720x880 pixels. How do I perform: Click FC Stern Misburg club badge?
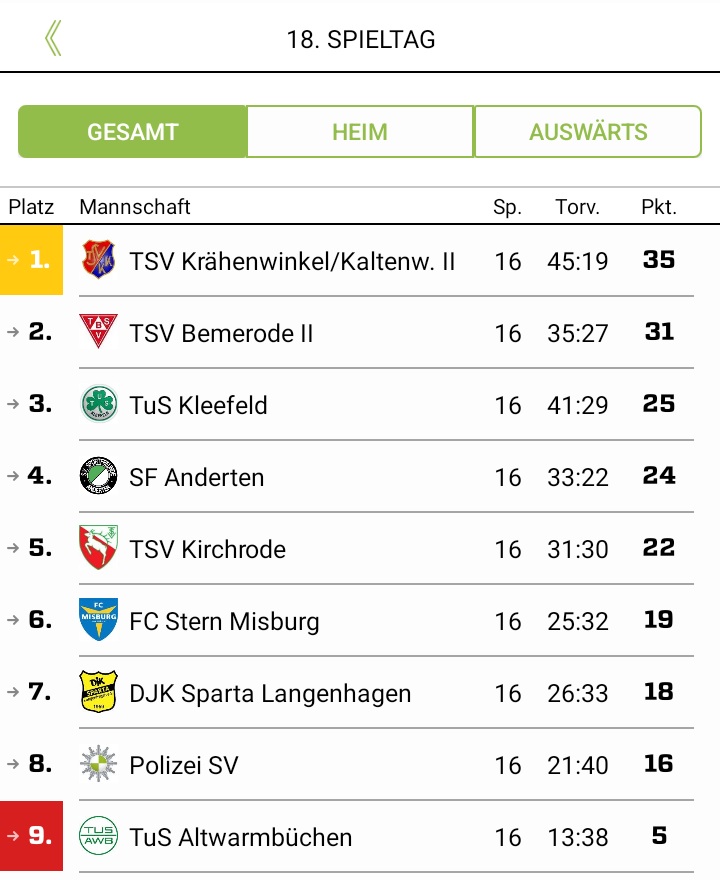pyautogui.click(x=98, y=620)
